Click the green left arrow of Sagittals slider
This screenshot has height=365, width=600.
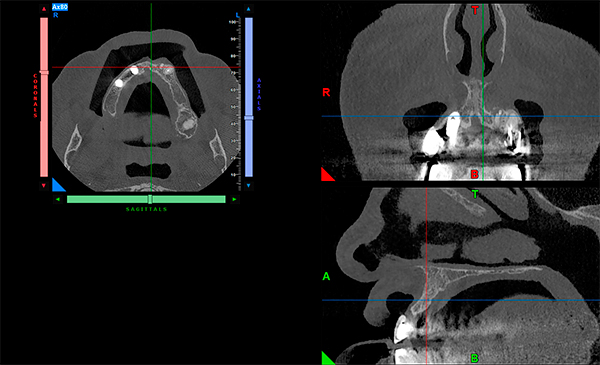(x=58, y=199)
